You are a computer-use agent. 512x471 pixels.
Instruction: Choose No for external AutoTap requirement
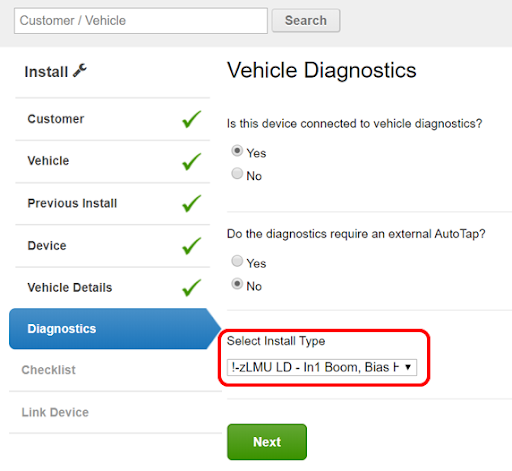pos(237,284)
